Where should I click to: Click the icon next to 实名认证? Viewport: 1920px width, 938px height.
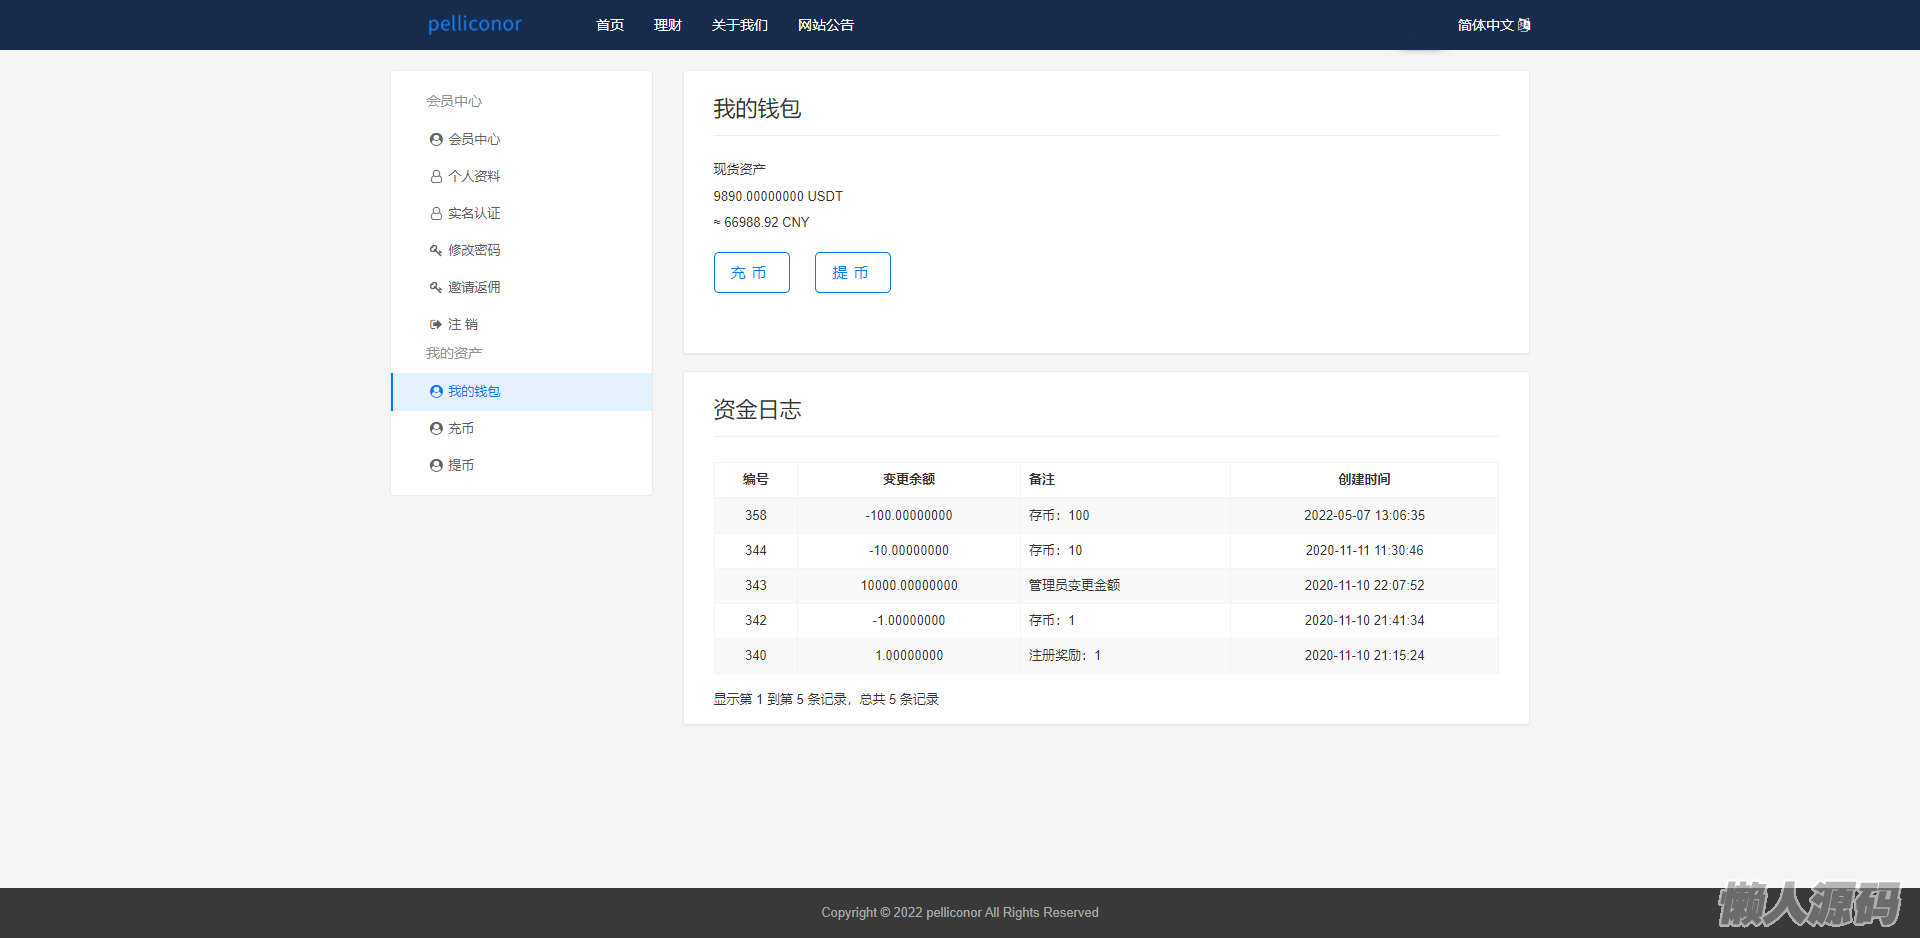tap(436, 214)
